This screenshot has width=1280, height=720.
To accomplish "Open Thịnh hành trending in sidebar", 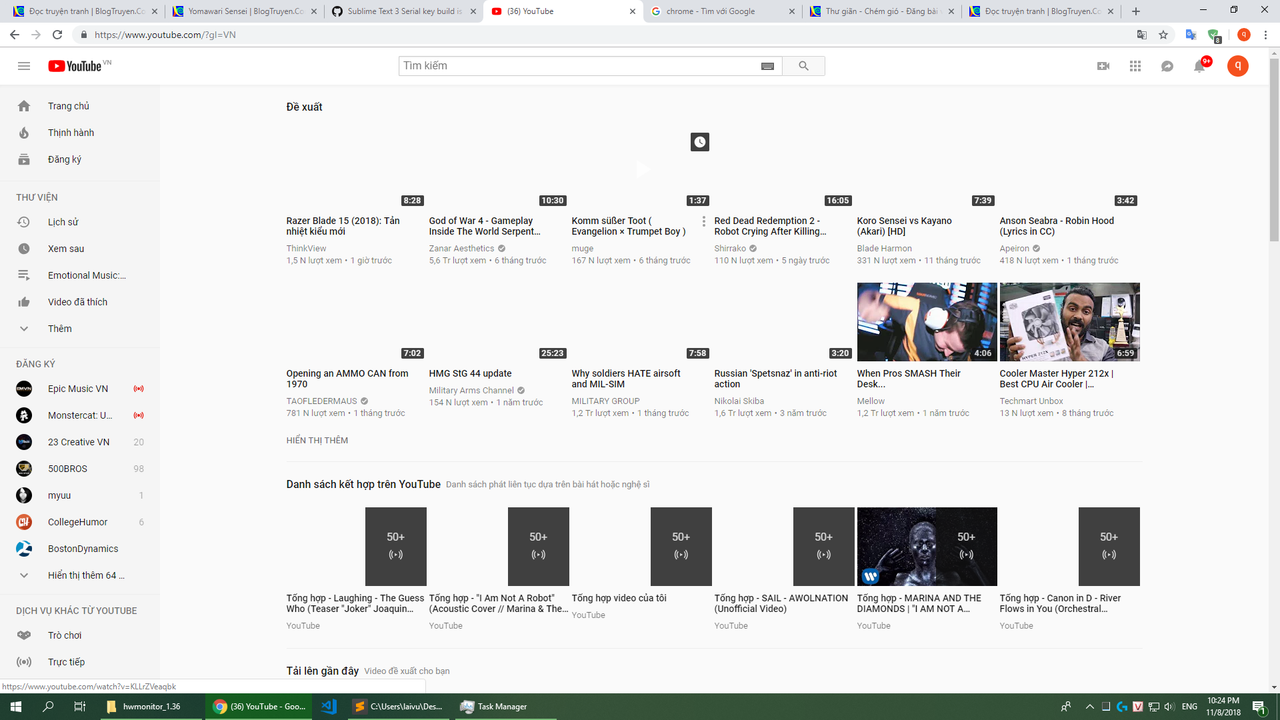I will 80,133.
